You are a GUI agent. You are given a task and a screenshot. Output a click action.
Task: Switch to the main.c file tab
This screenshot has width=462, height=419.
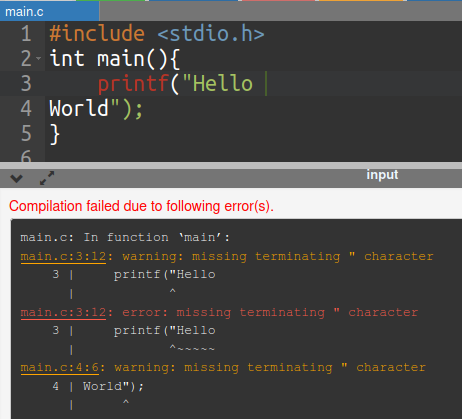[24, 12]
